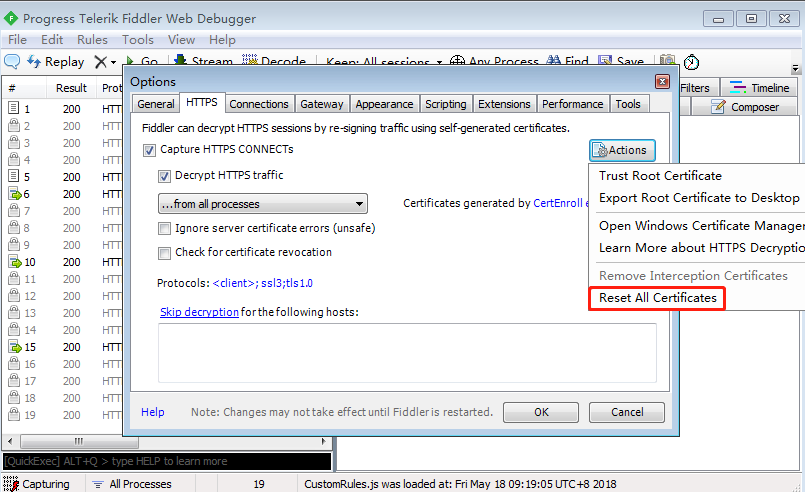Click the protocols client ssl3 tls1.0 link
805x492 pixels.
(x=263, y=283)
